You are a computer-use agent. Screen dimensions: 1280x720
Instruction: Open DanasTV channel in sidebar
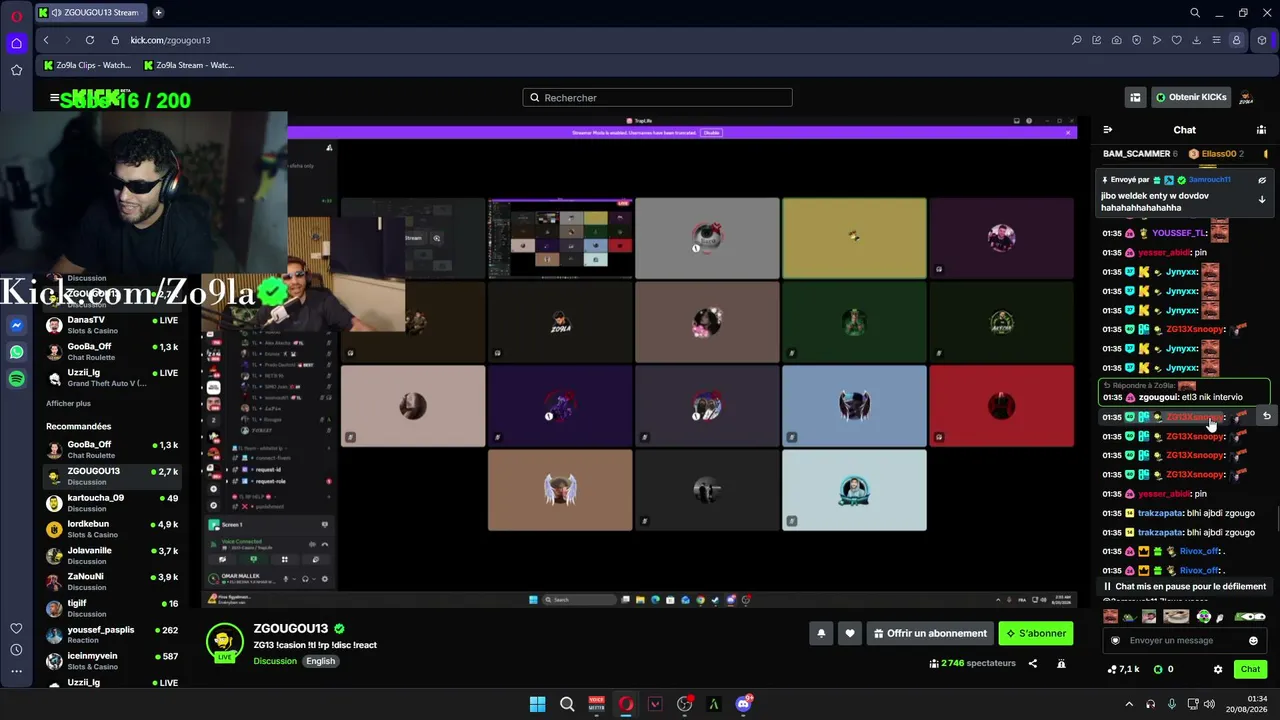(112, 325)
